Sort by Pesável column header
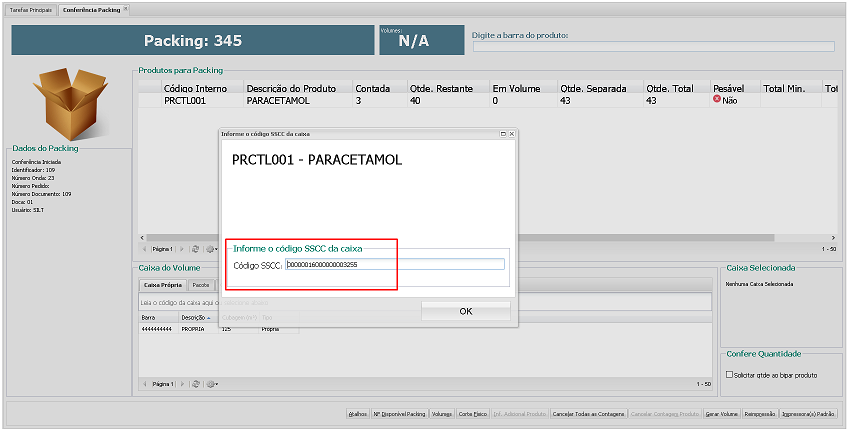 click(735, 88)
